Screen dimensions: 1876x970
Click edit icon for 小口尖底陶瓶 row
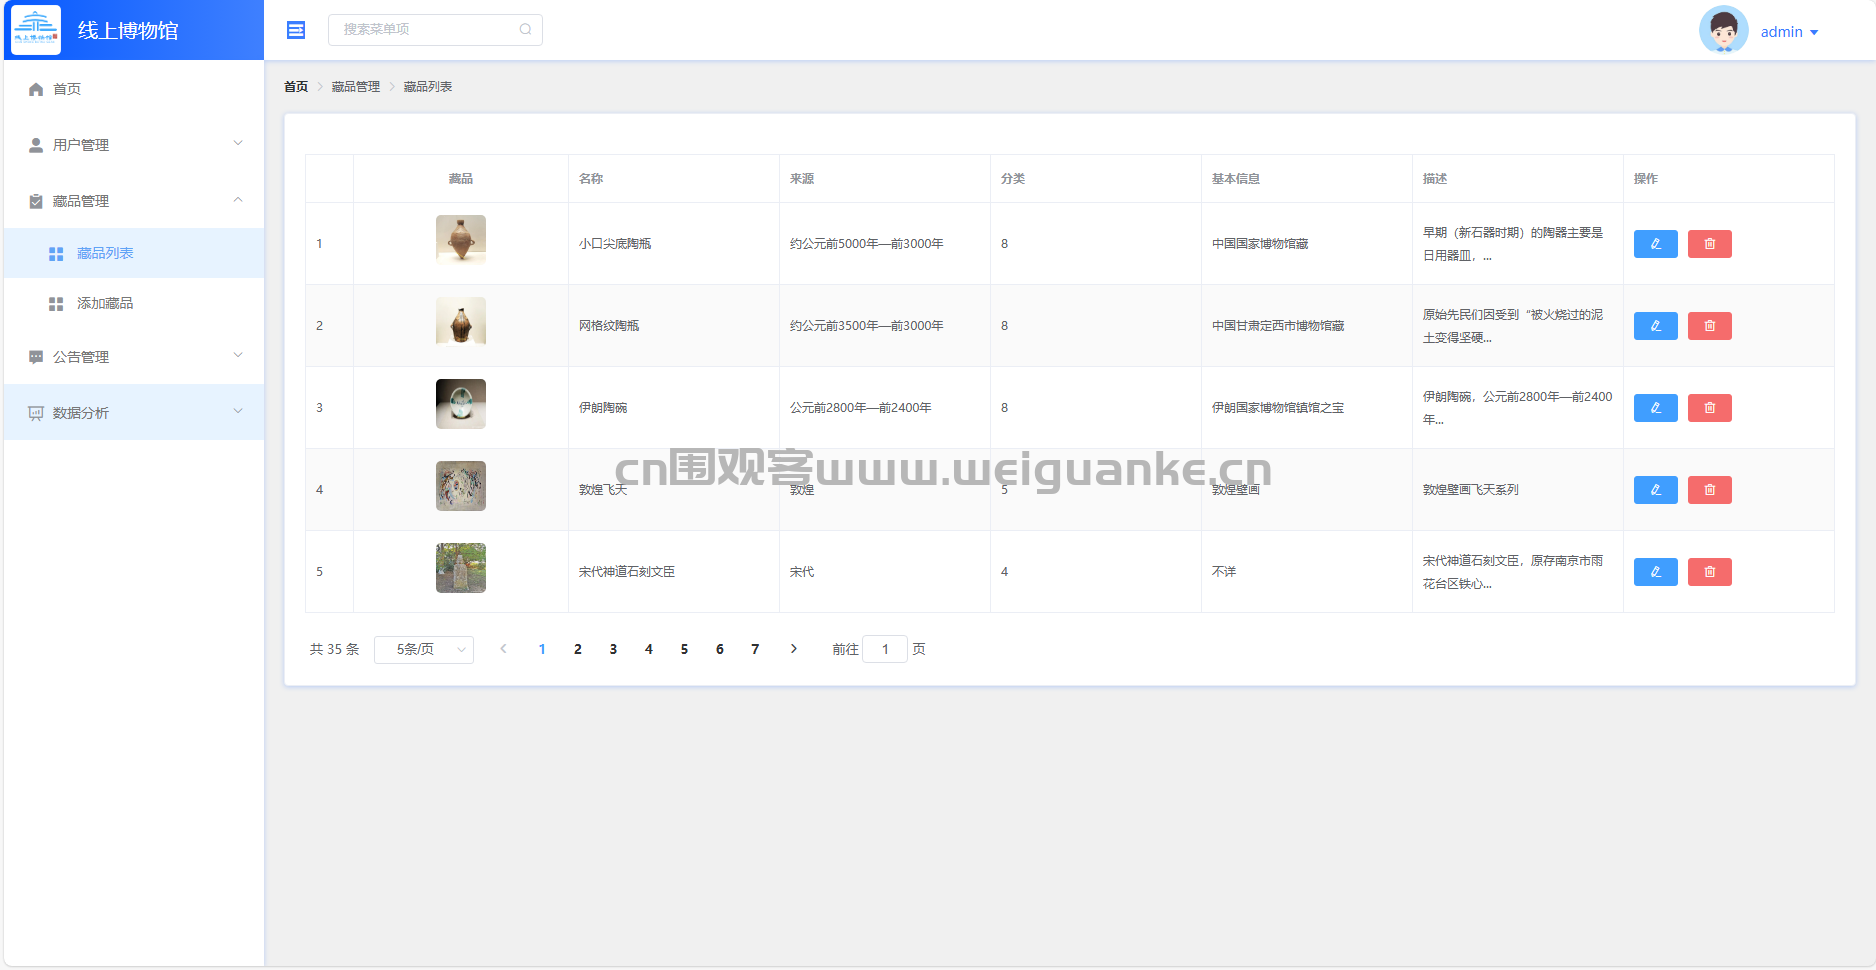tap(1655, 244)
